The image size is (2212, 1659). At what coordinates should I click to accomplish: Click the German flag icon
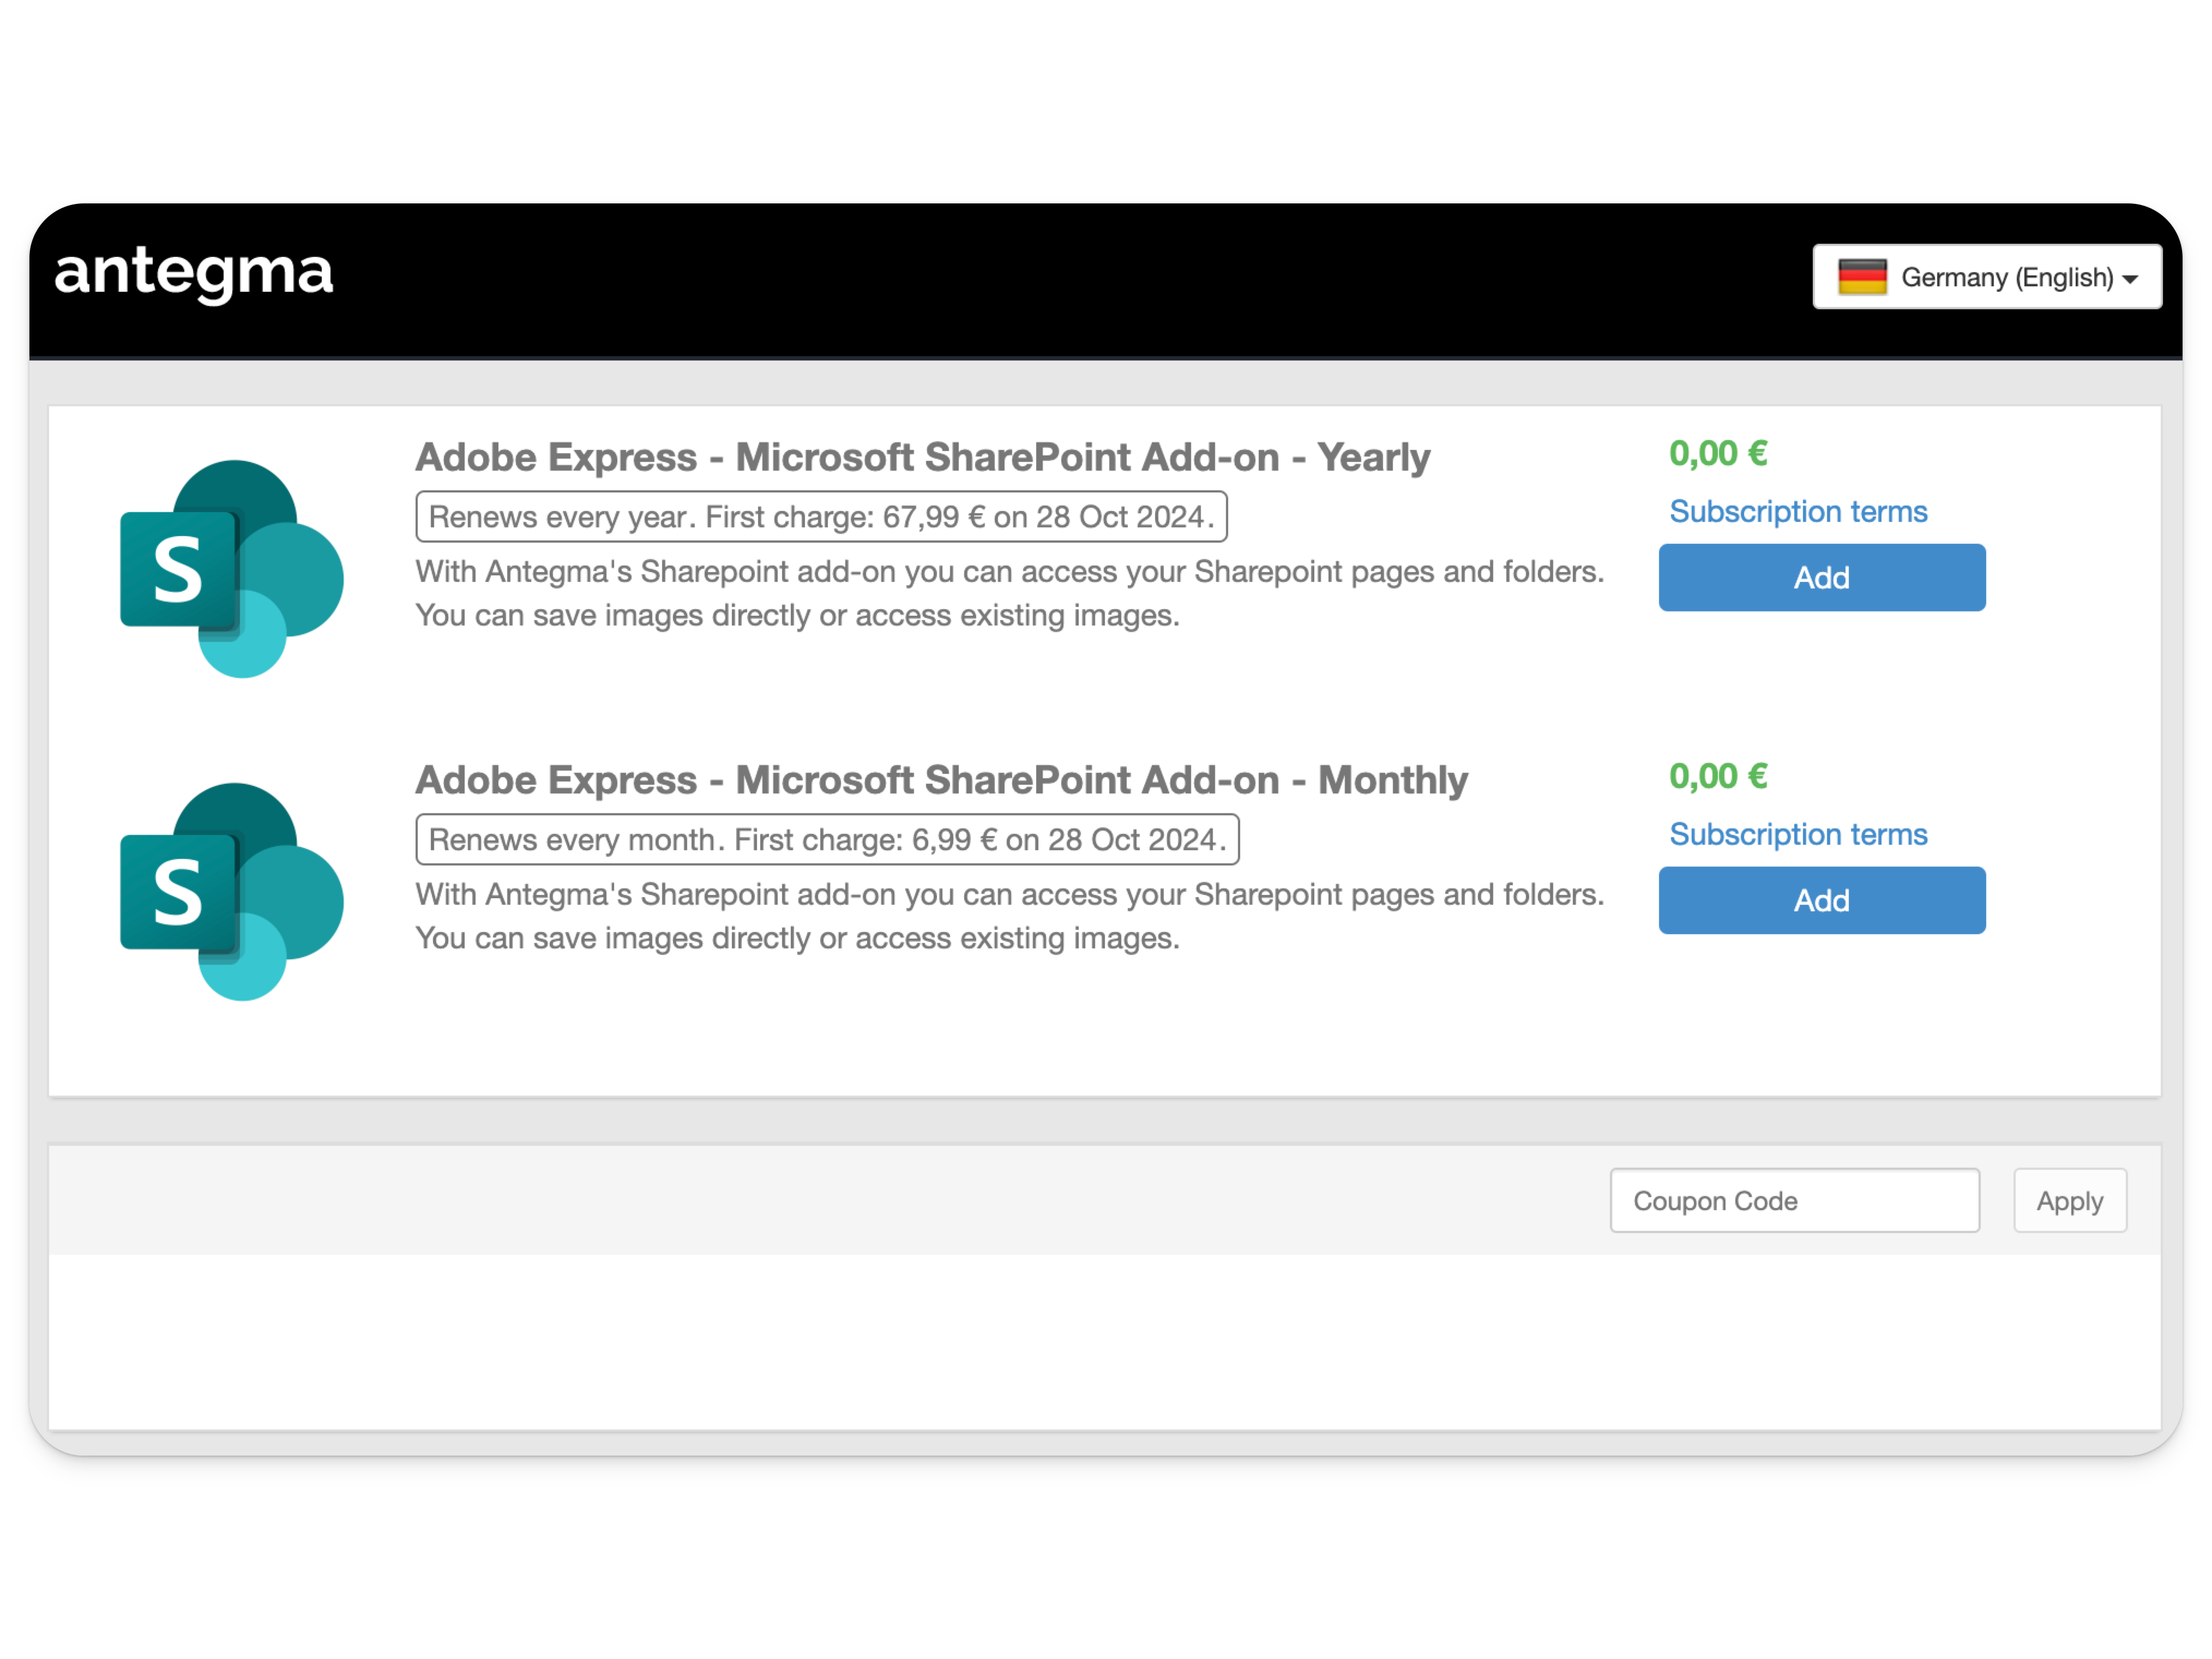pyautogui.click(x=1862, y=277)
